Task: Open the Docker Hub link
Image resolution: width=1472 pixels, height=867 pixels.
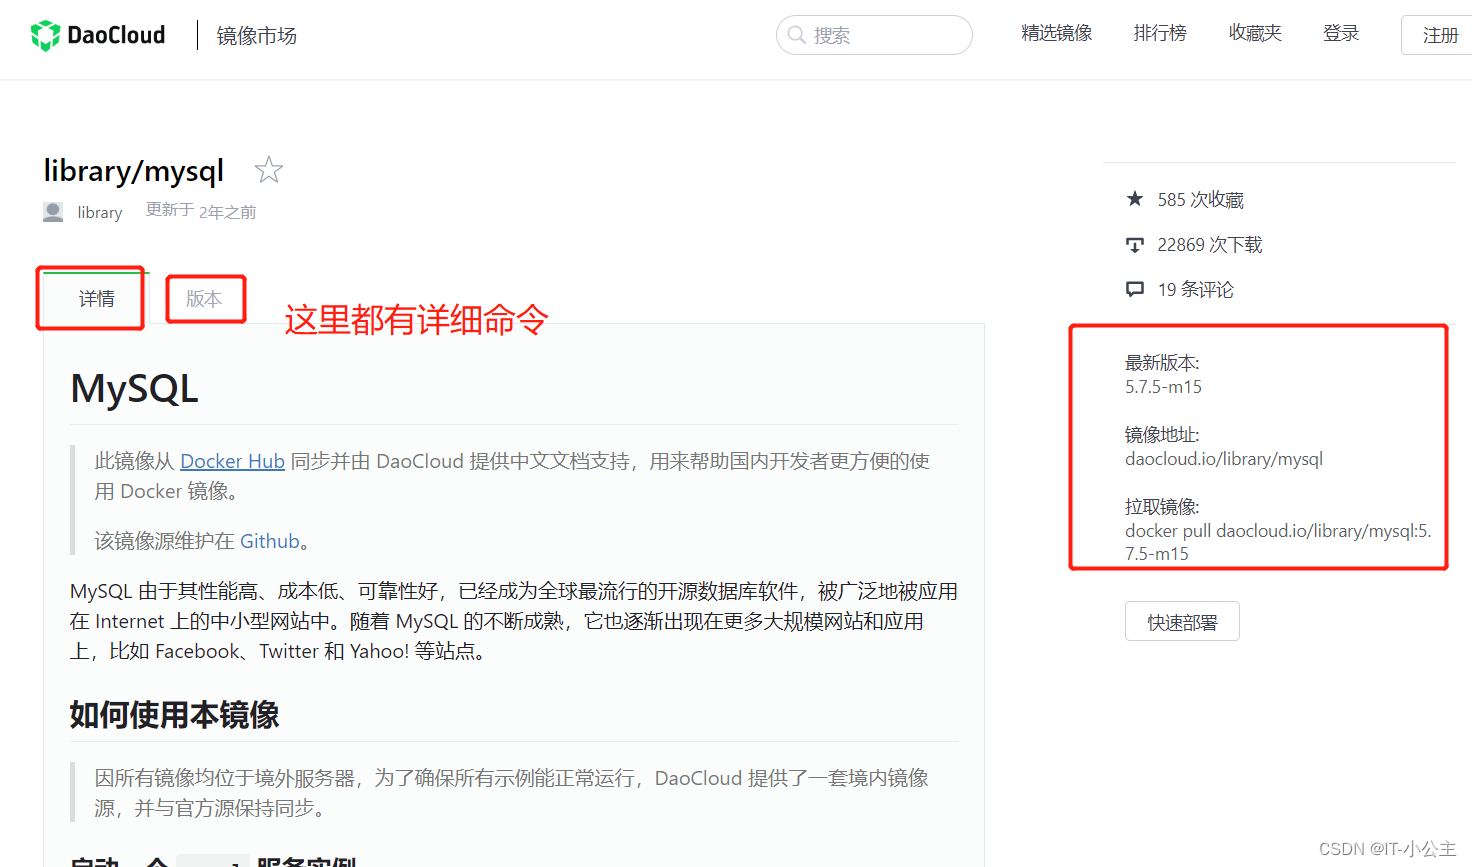Action: pos(232,461)
